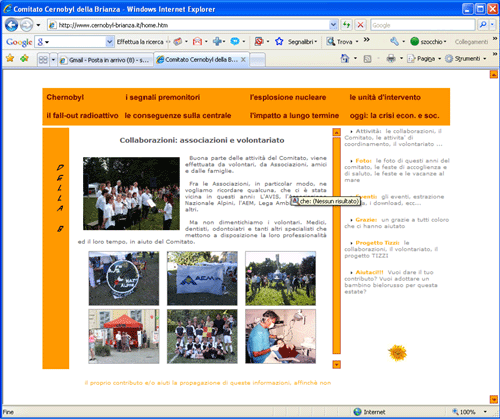The width and height of the screenshot is (500, 419).
Task: Switch to Gmail - Posta in arrivo tab
Action: (x=105, y=60)
